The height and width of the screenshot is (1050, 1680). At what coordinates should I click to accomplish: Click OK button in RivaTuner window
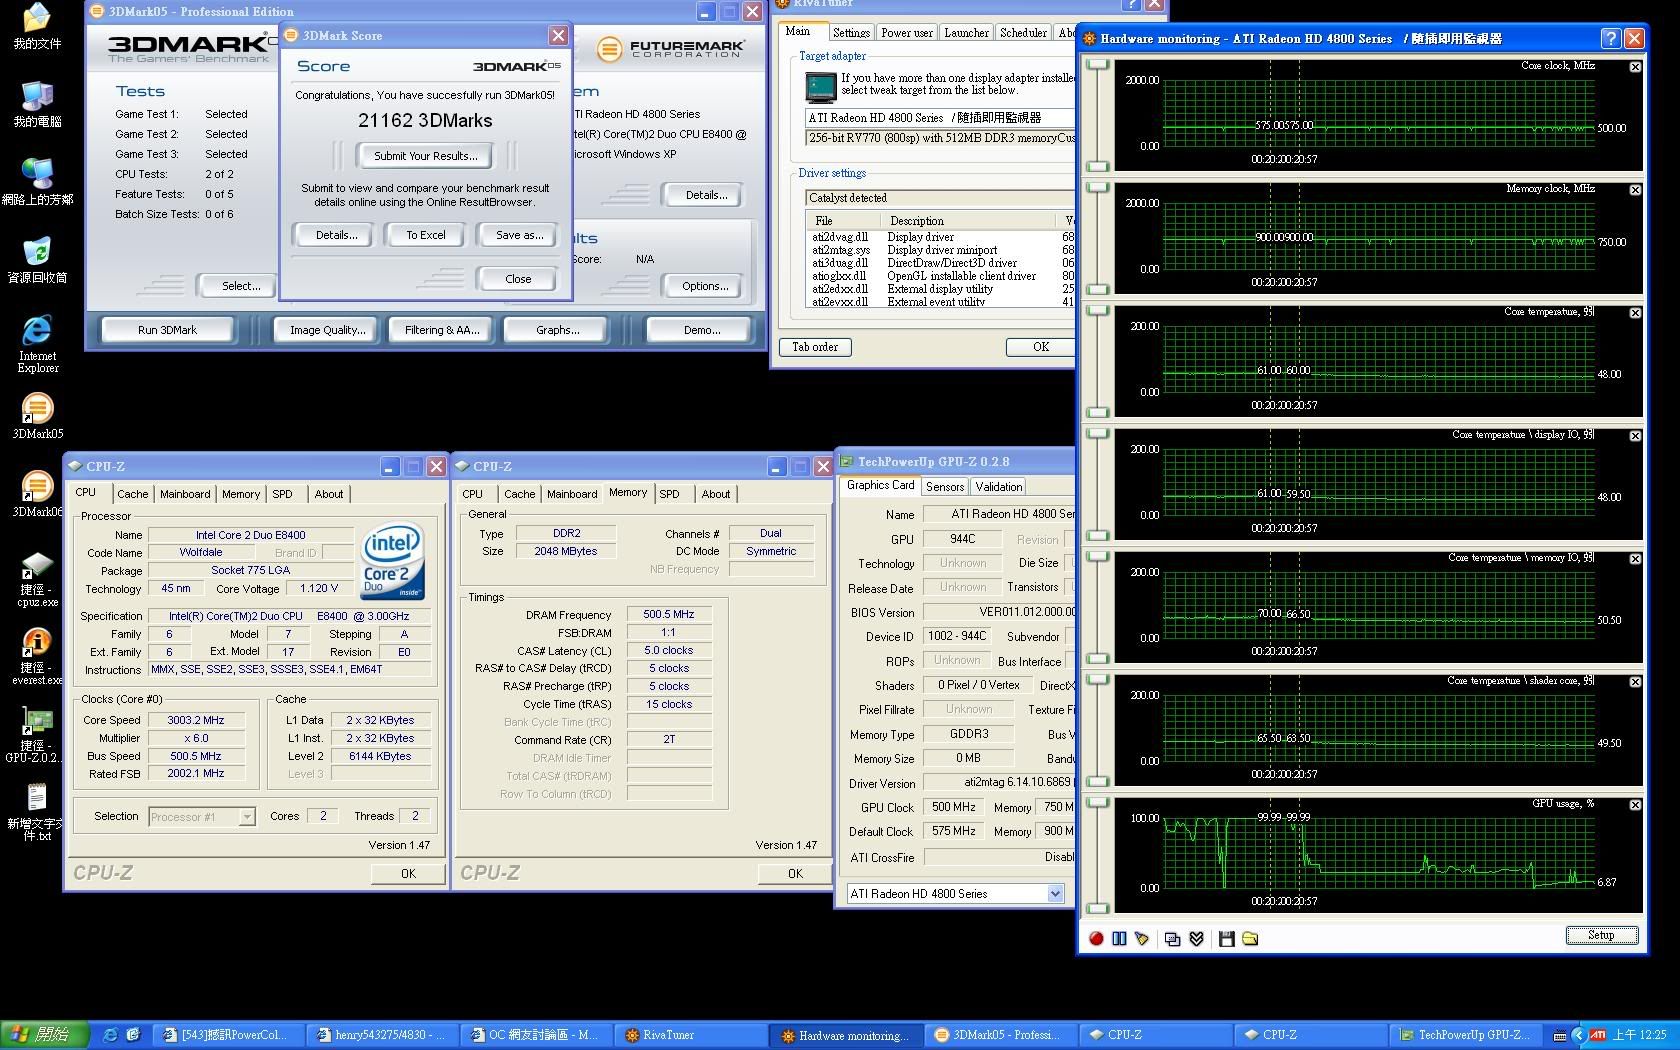click(x=1041, y=347)
